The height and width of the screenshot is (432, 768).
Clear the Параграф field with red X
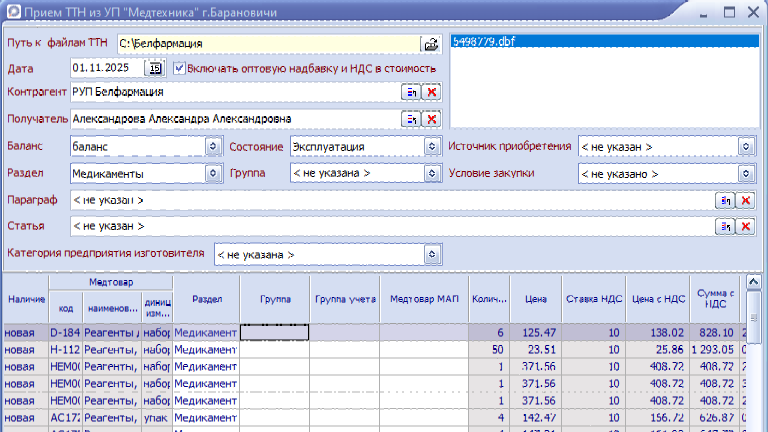click(745, 200)
